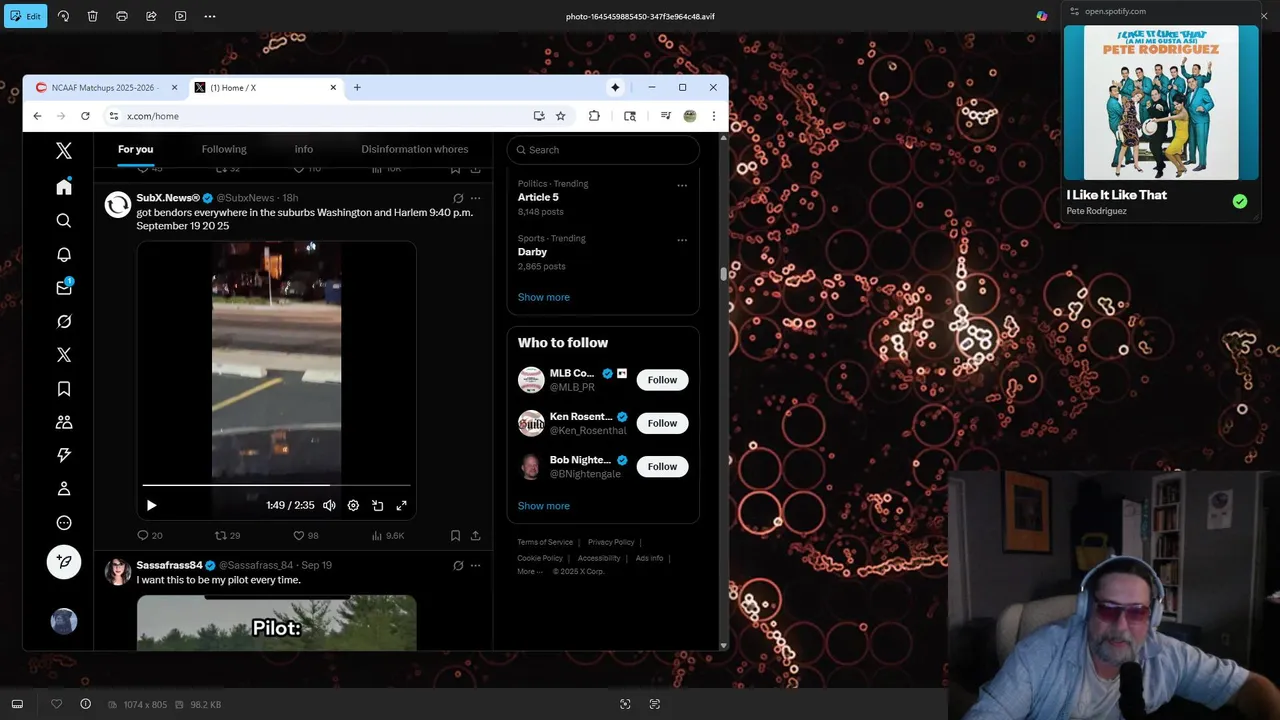The width and height of the screenshot is (1280, 720).
Task: Open video settings gear icon
Action: point(353,506)
